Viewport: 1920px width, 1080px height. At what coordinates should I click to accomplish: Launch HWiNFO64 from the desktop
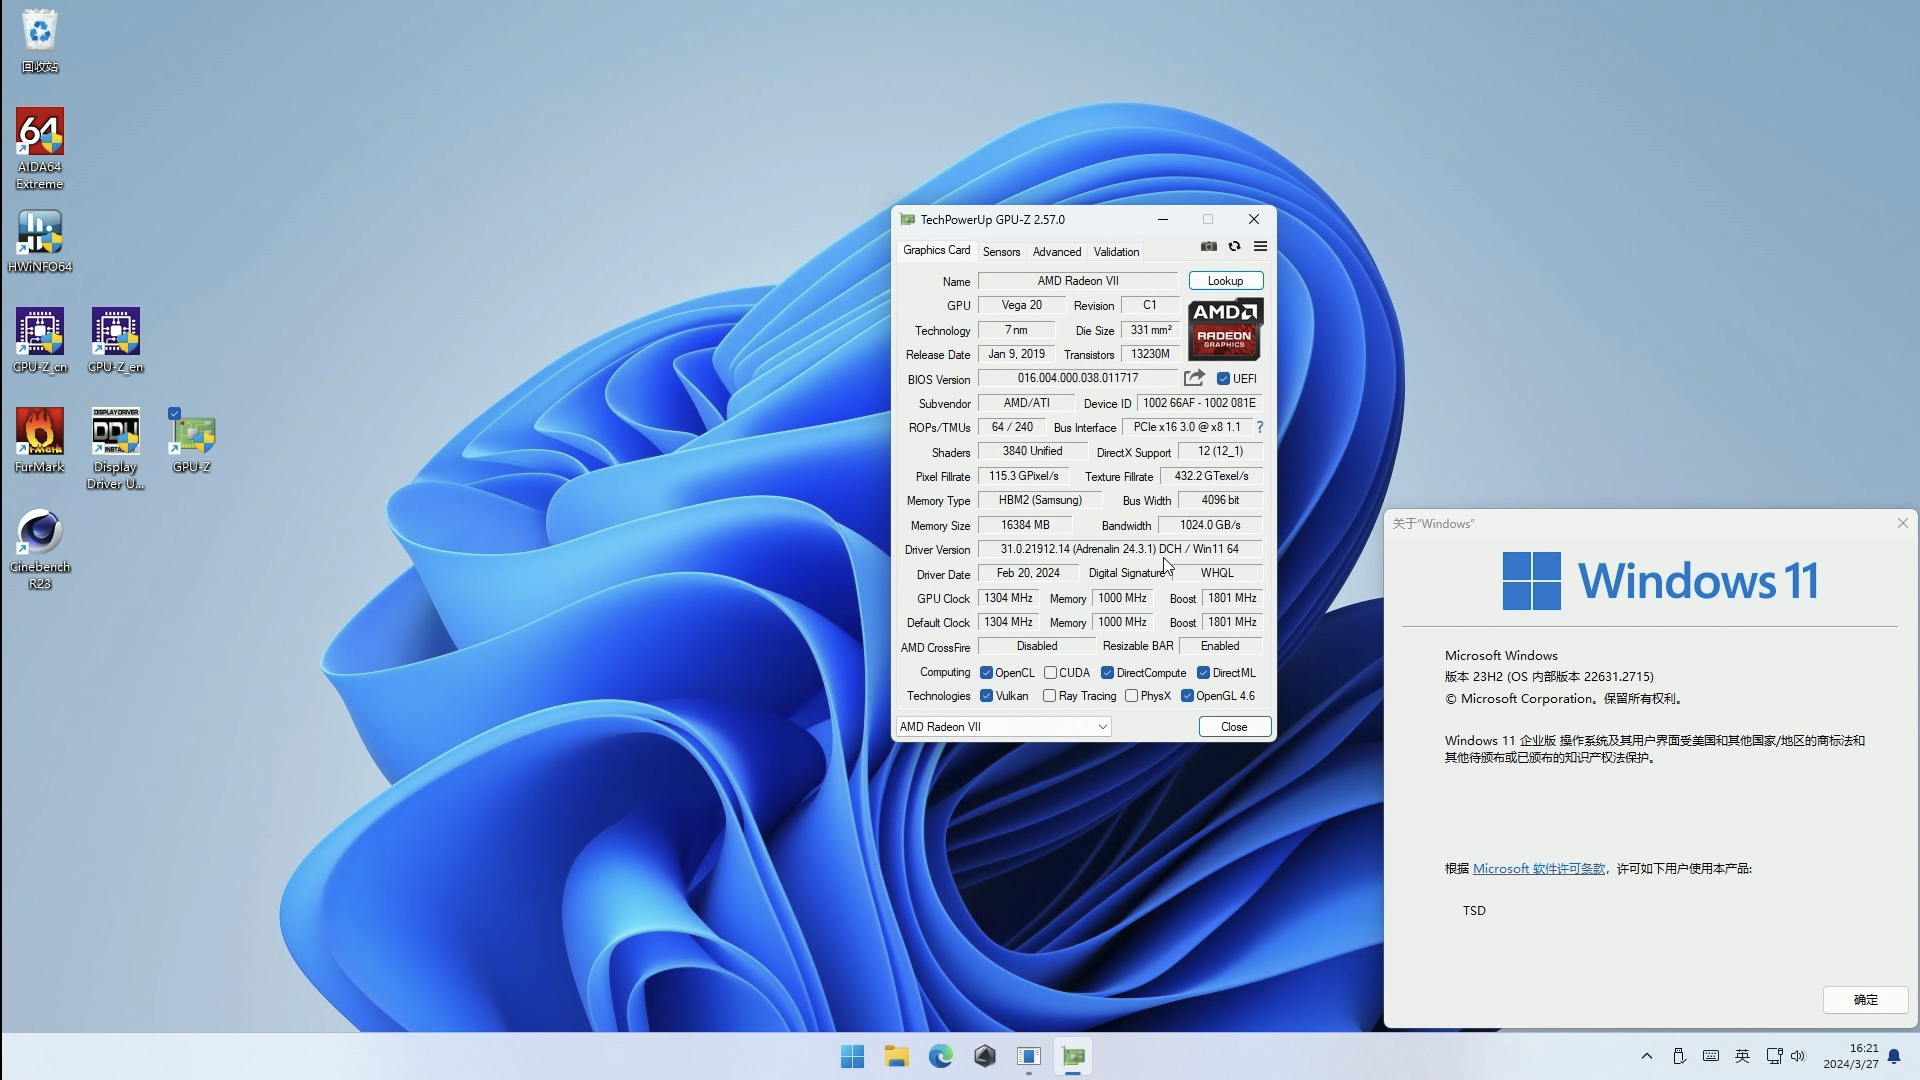click(x=39, y=232)
